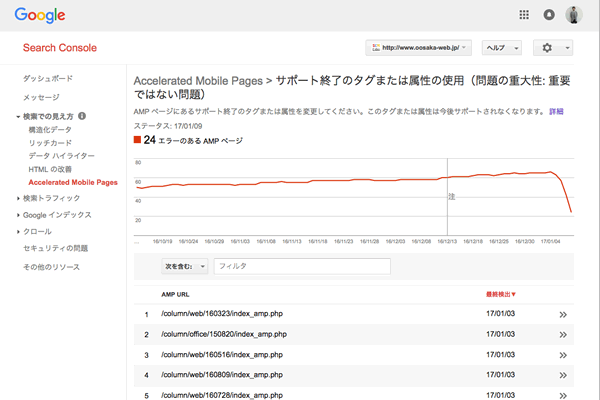Collapse the 検索での見え方 section

pyautogui.click(x=18, y=116)
